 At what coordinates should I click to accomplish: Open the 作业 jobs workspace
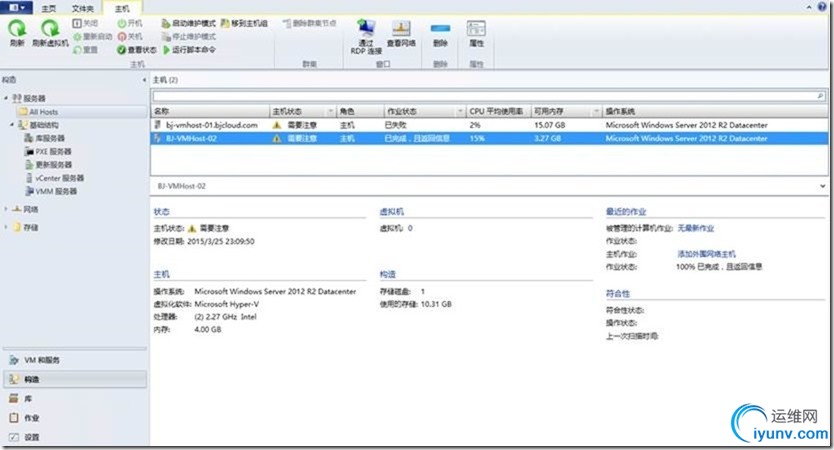tap(74, 418)
